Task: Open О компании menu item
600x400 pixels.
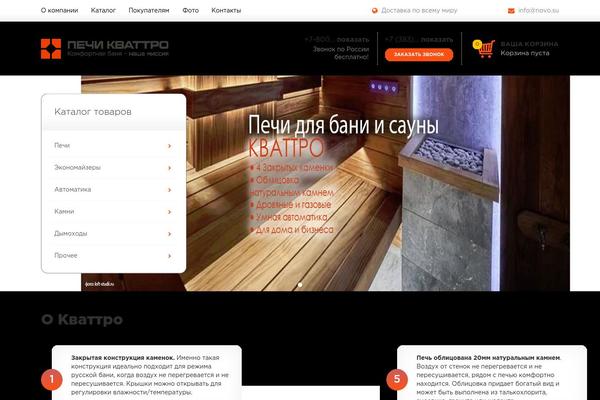Action: [x=59, y=10]
